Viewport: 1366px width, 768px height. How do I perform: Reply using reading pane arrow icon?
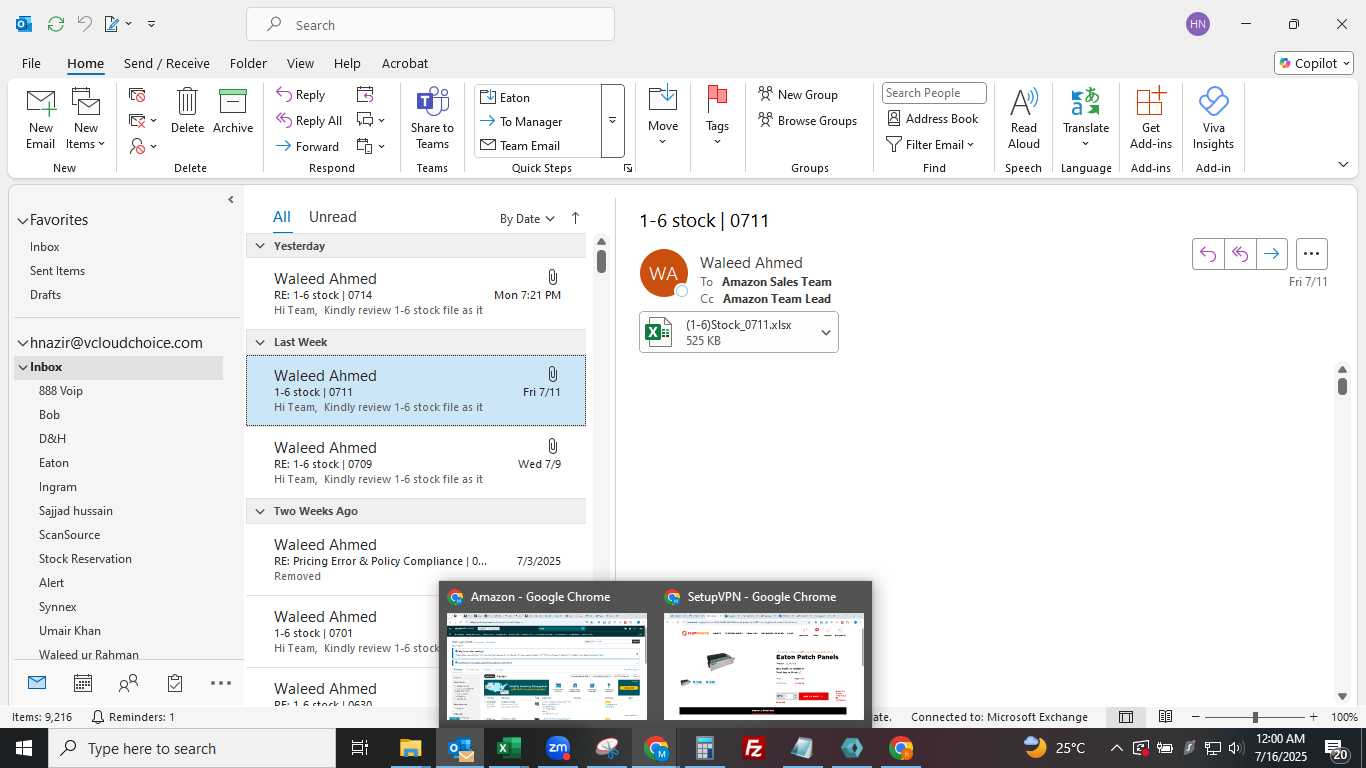point(1208,254)
